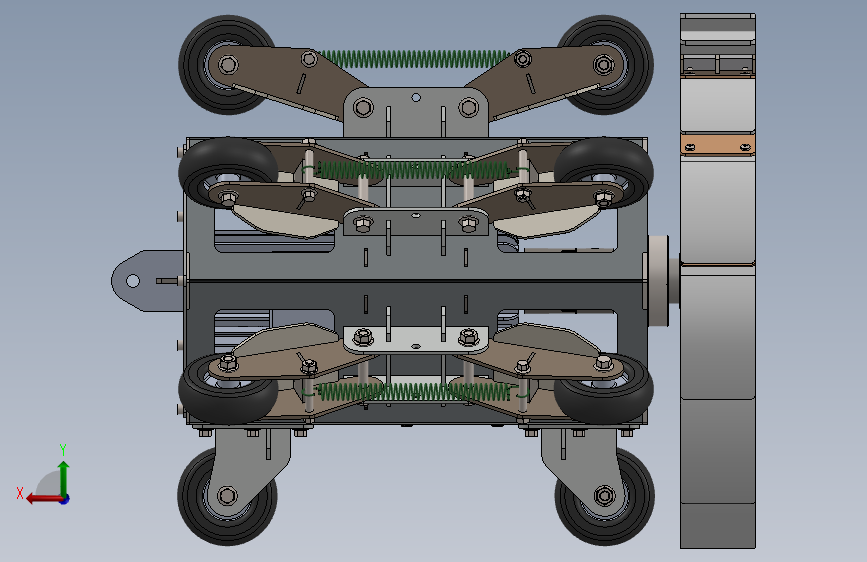Select the top-right outer guide wheel
This screenshot has width=867, height=562.
[604, 65]
